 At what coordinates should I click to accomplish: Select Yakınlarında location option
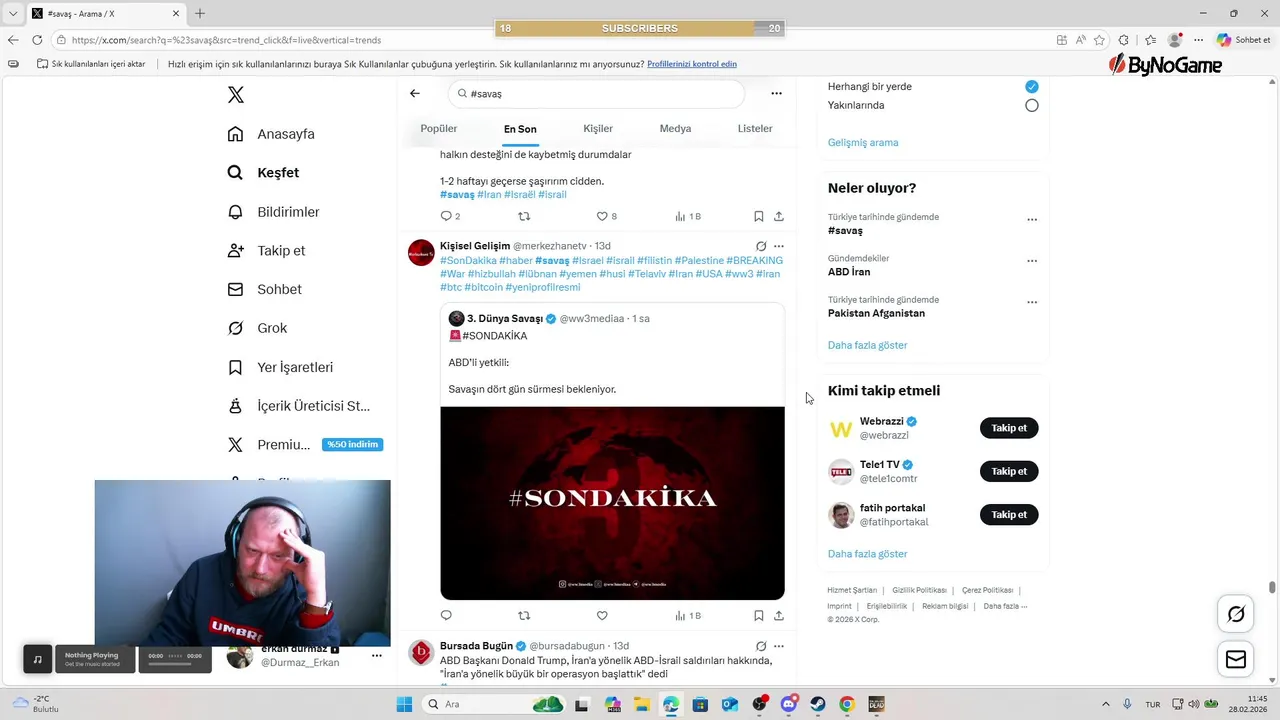point(1031,105)
